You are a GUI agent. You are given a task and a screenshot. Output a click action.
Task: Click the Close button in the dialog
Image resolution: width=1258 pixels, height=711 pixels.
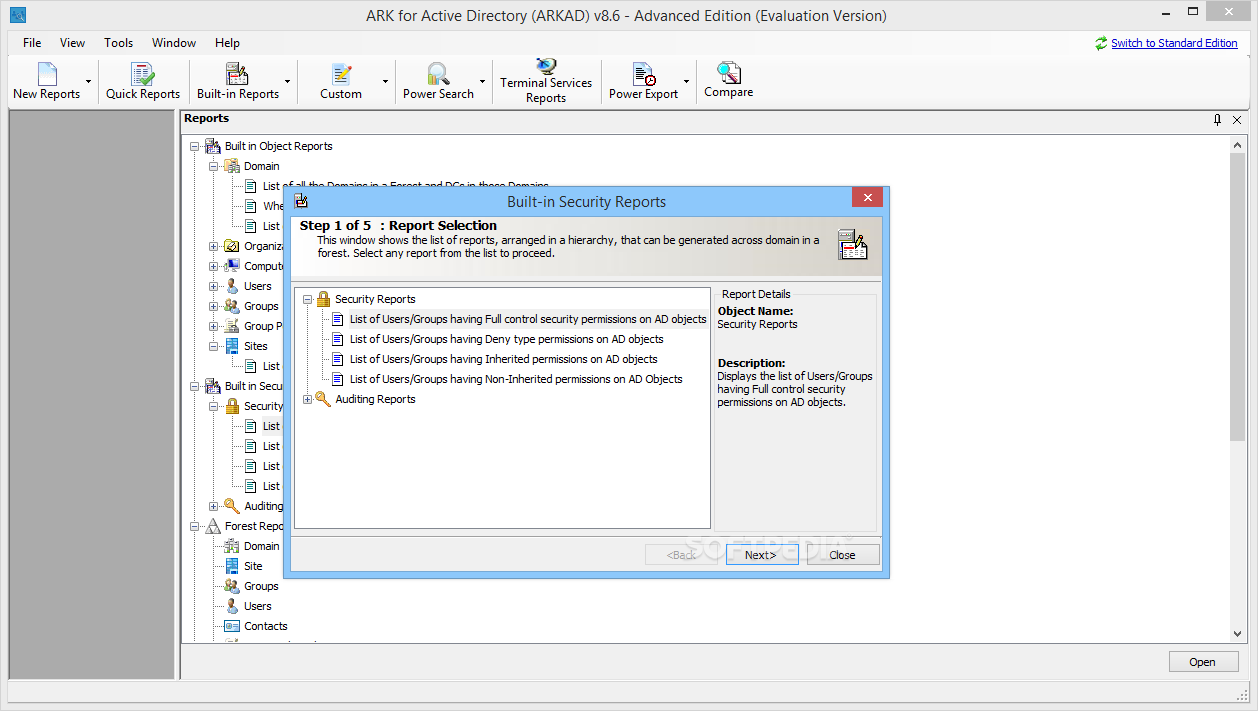click(842, 555)
